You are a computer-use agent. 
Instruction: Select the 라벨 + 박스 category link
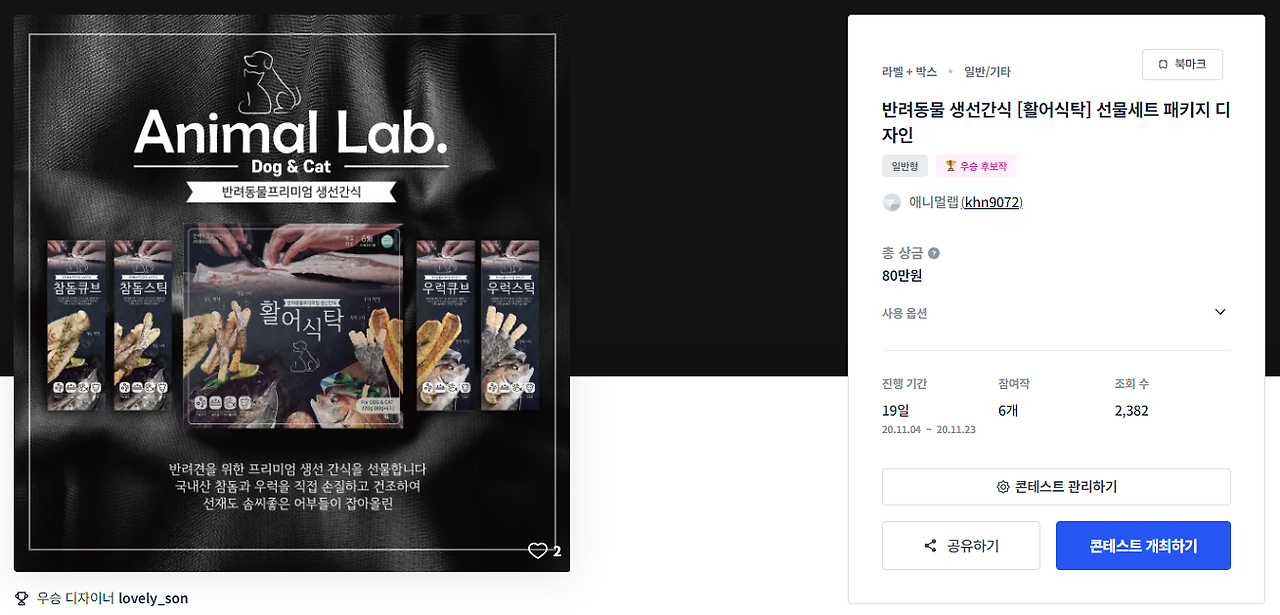coord(909,72)
